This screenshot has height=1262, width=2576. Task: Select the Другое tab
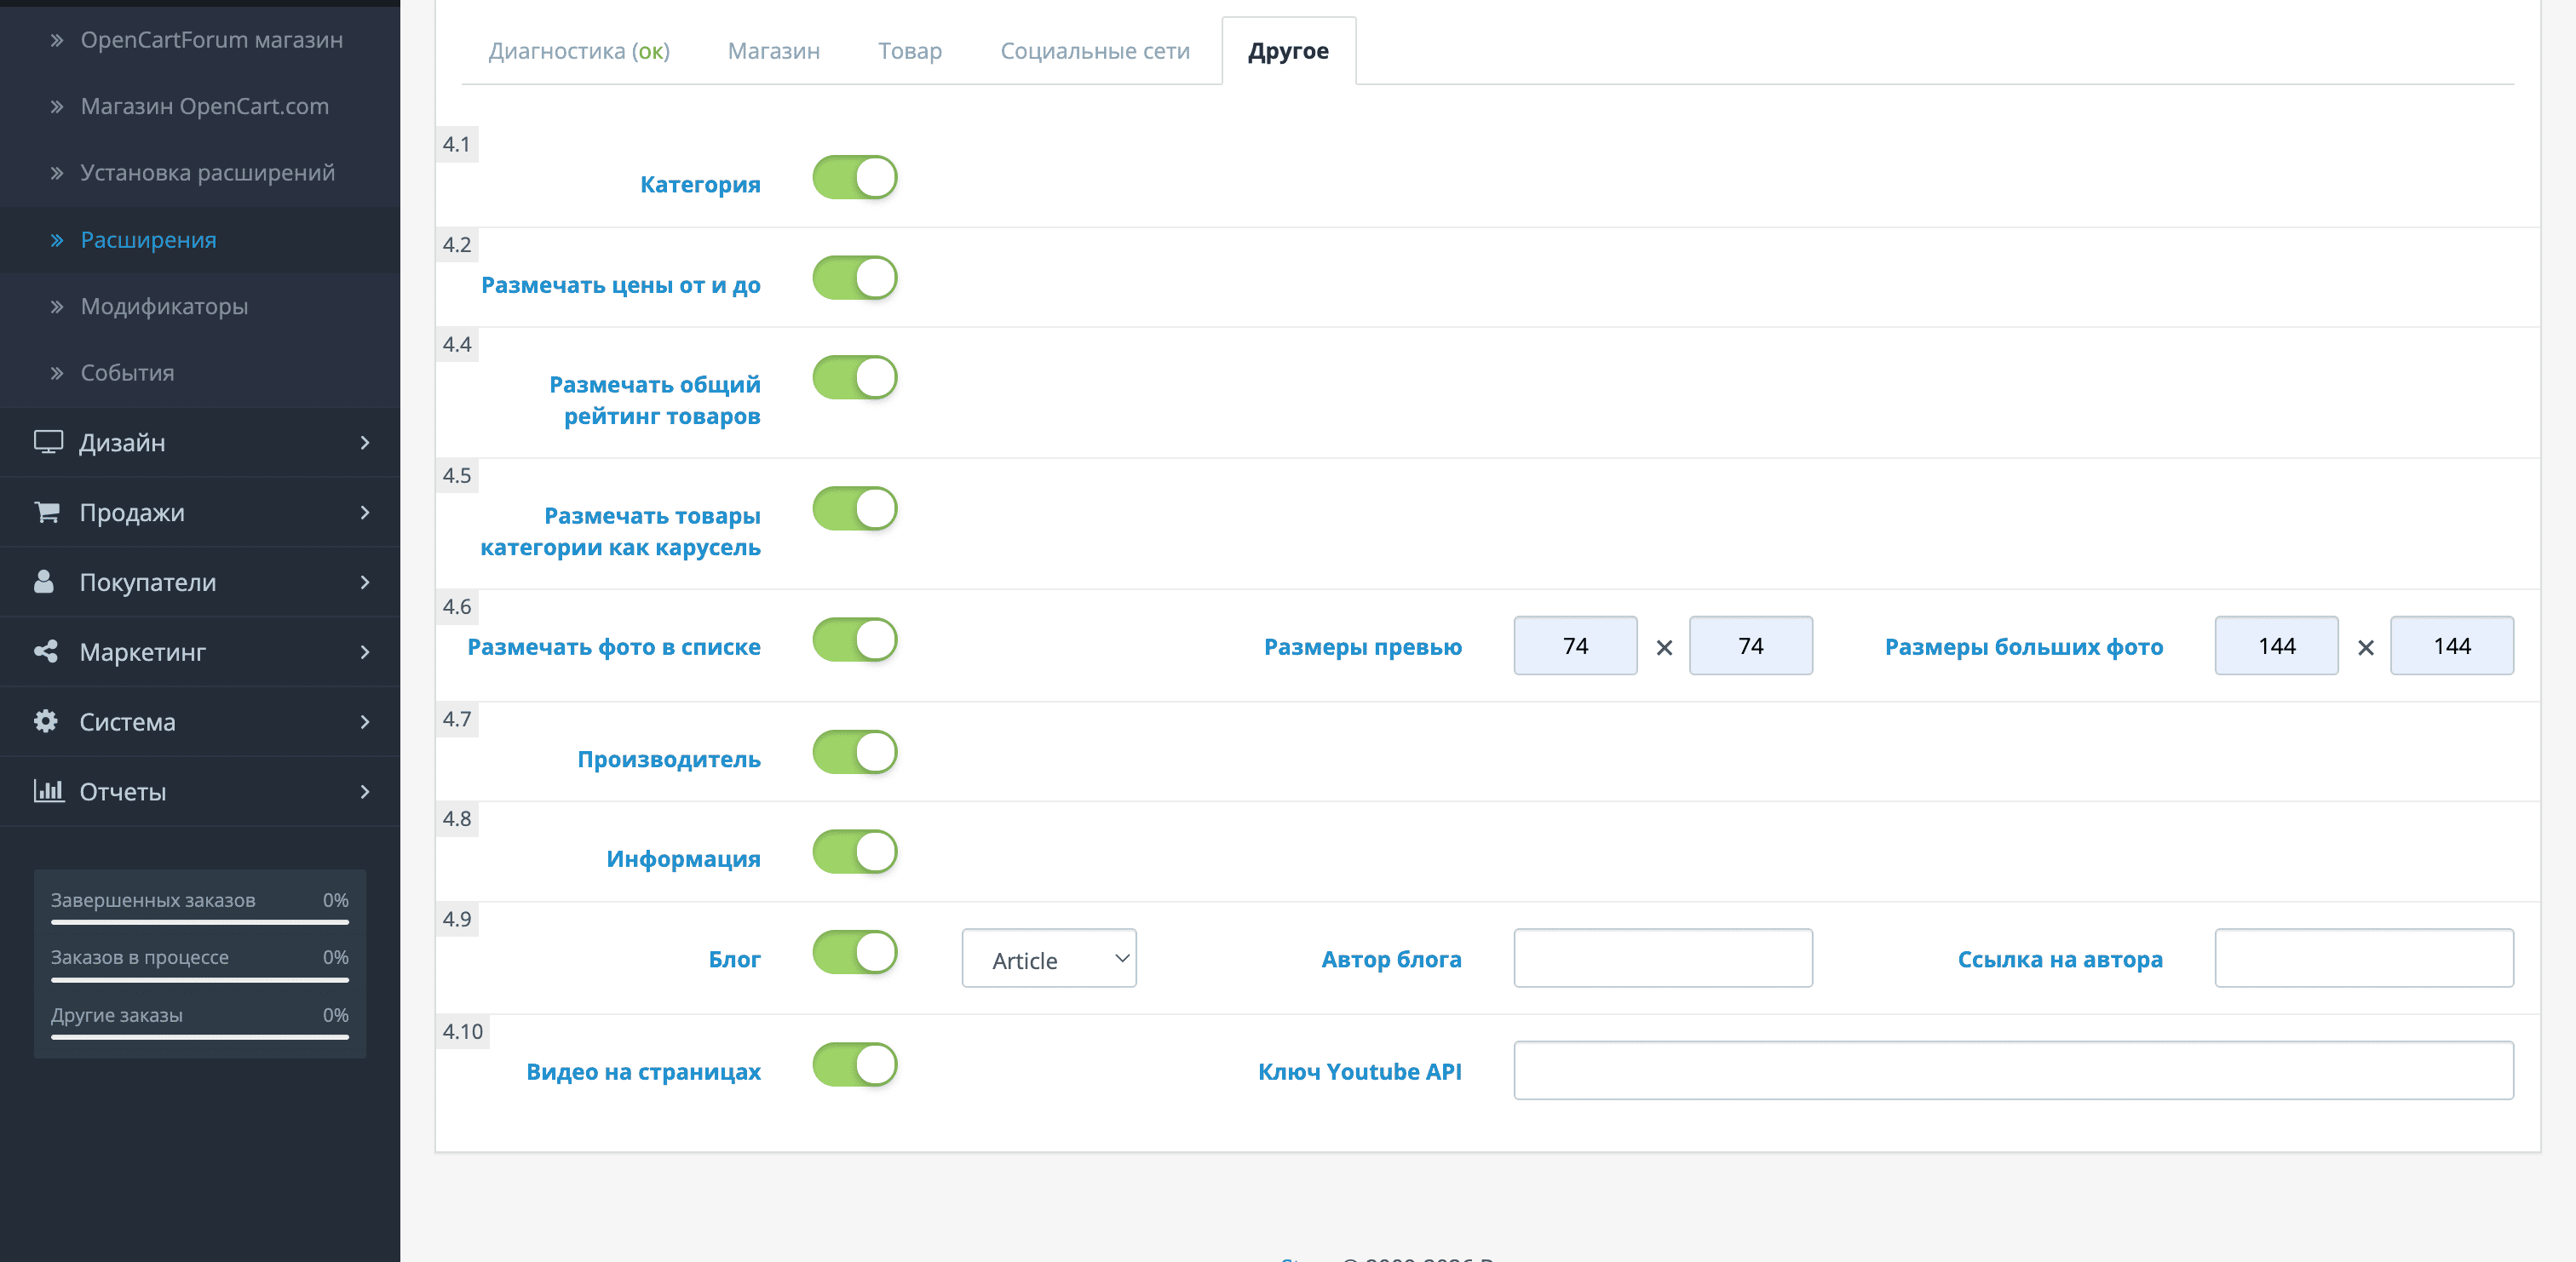[1288, 51]
